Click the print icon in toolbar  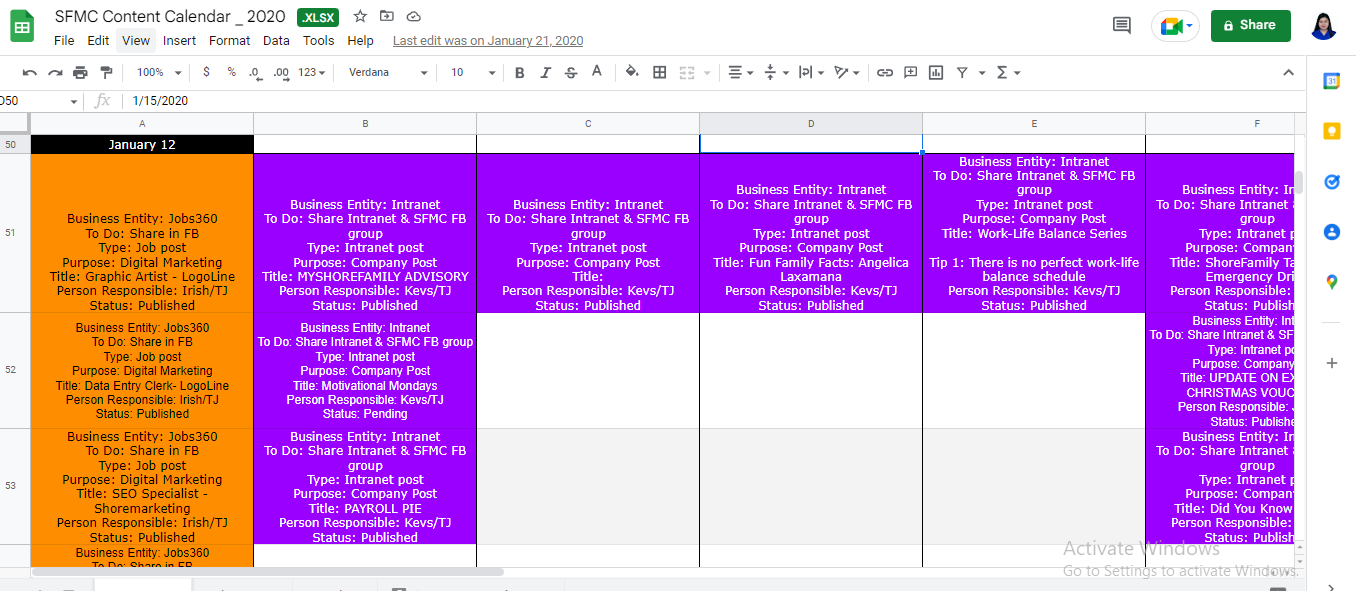pyautogui.click(x=80, y=73)
